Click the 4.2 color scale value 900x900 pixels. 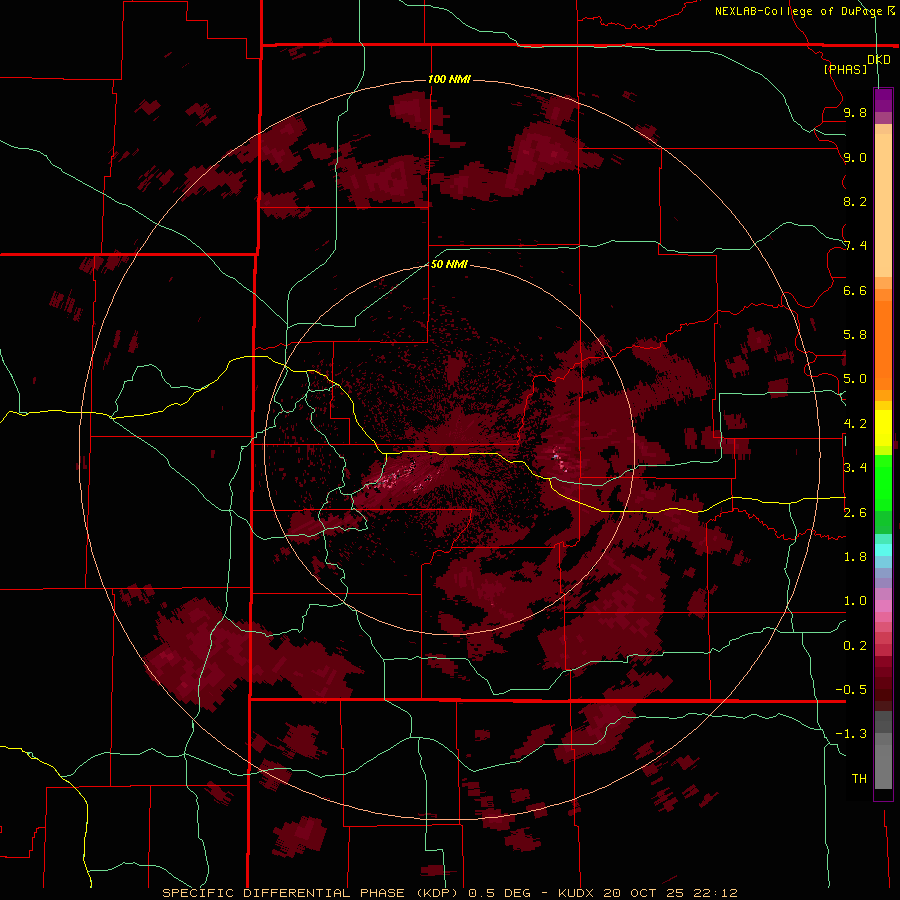855,424
